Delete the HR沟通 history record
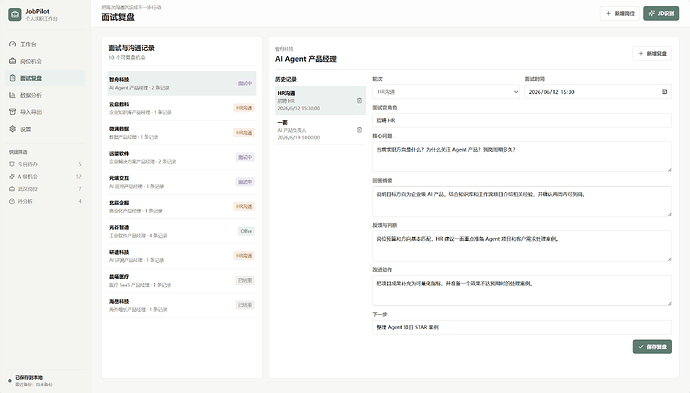 pyautogui.click(x=359, y=101)
